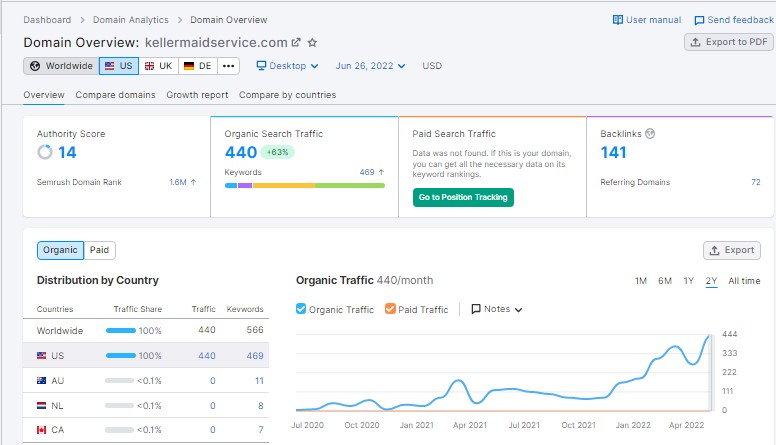The height and width of the screenshot is (445, 776).
Task: Toggle the Paid Traffic checkbox
Action: [x=390, y=310]
